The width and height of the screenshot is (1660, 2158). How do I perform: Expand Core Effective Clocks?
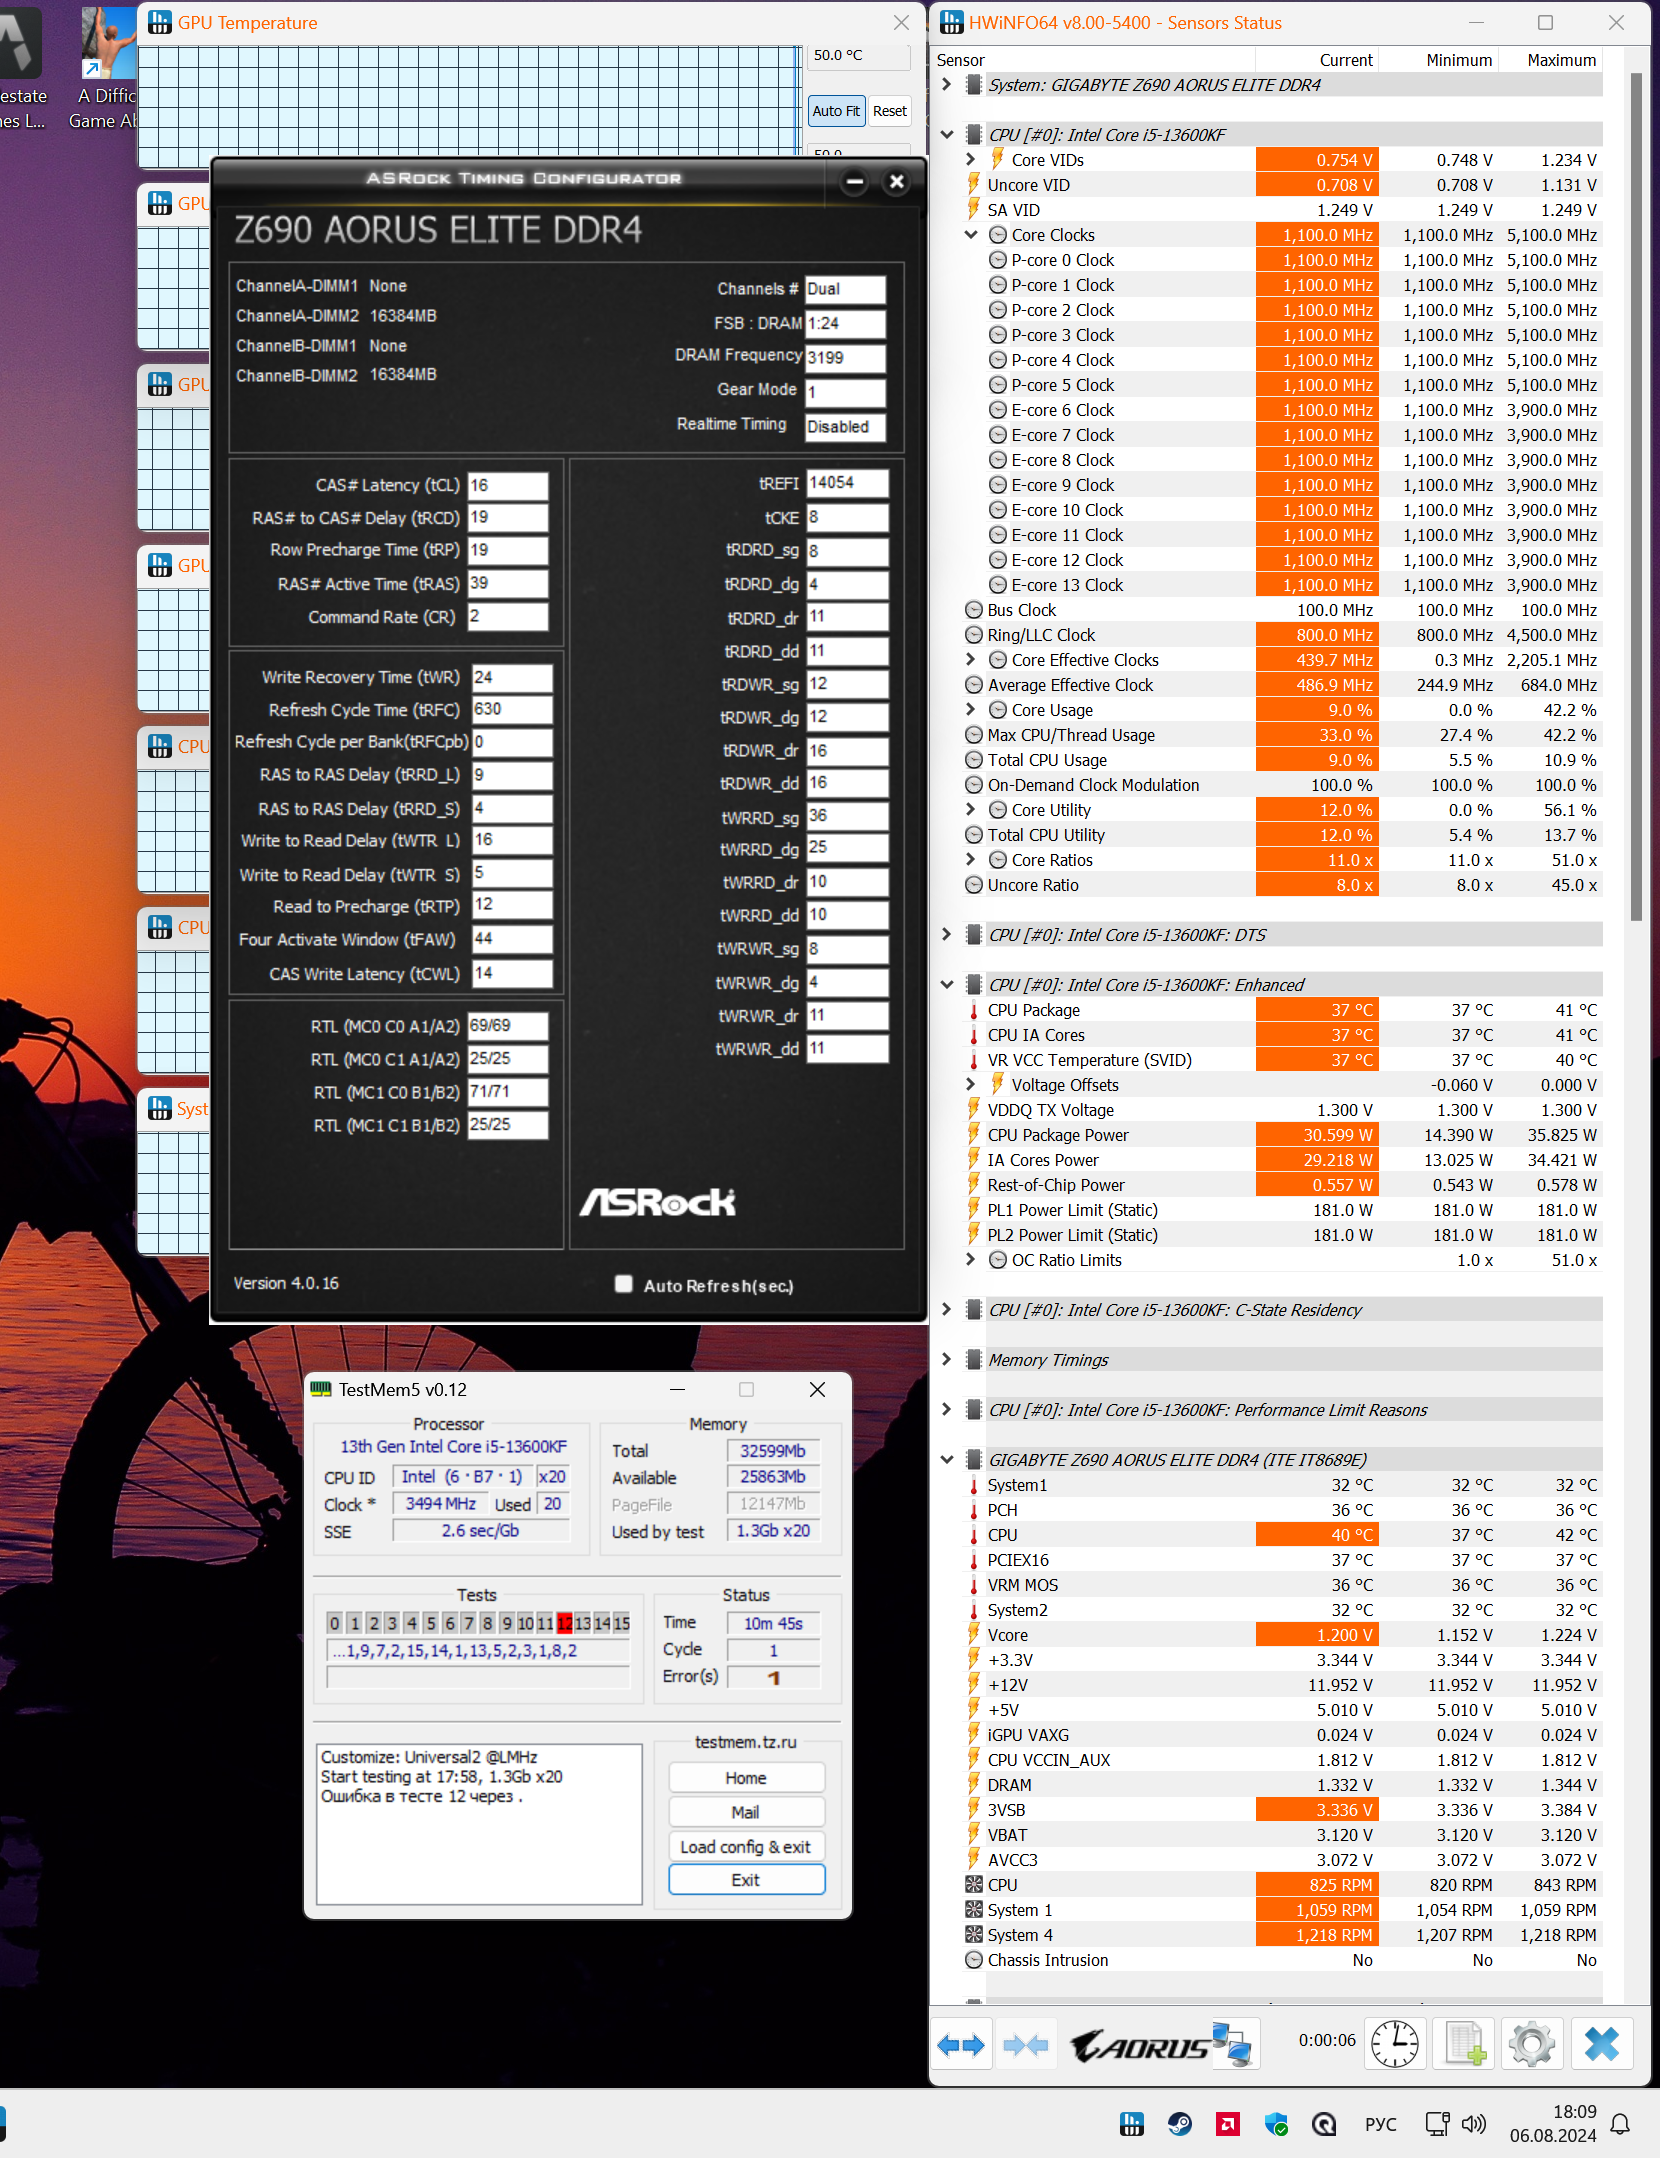point(970,660)
